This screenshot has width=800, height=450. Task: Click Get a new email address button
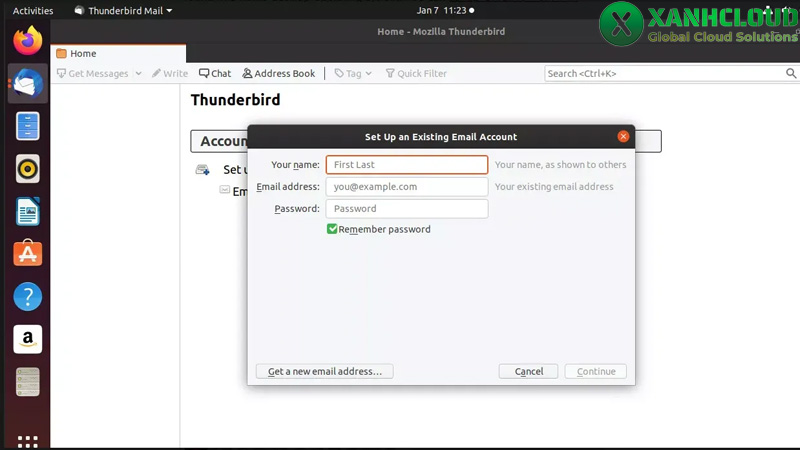(324, 371)
